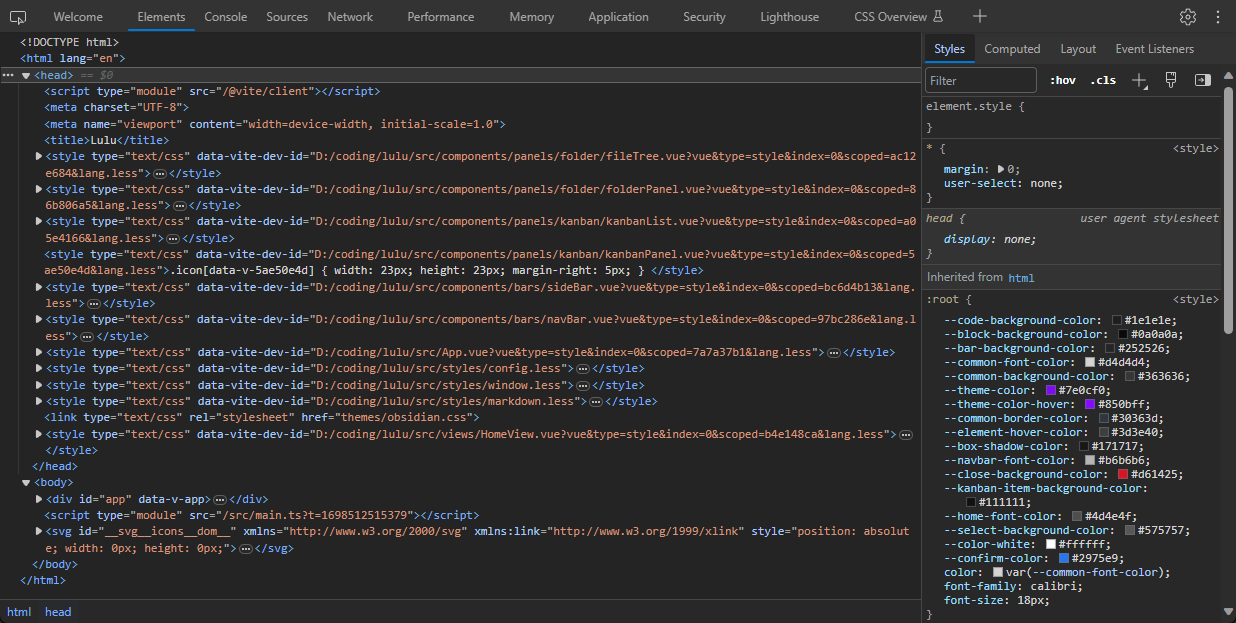
Task: Open the Computed tab
Action: 1012,48
